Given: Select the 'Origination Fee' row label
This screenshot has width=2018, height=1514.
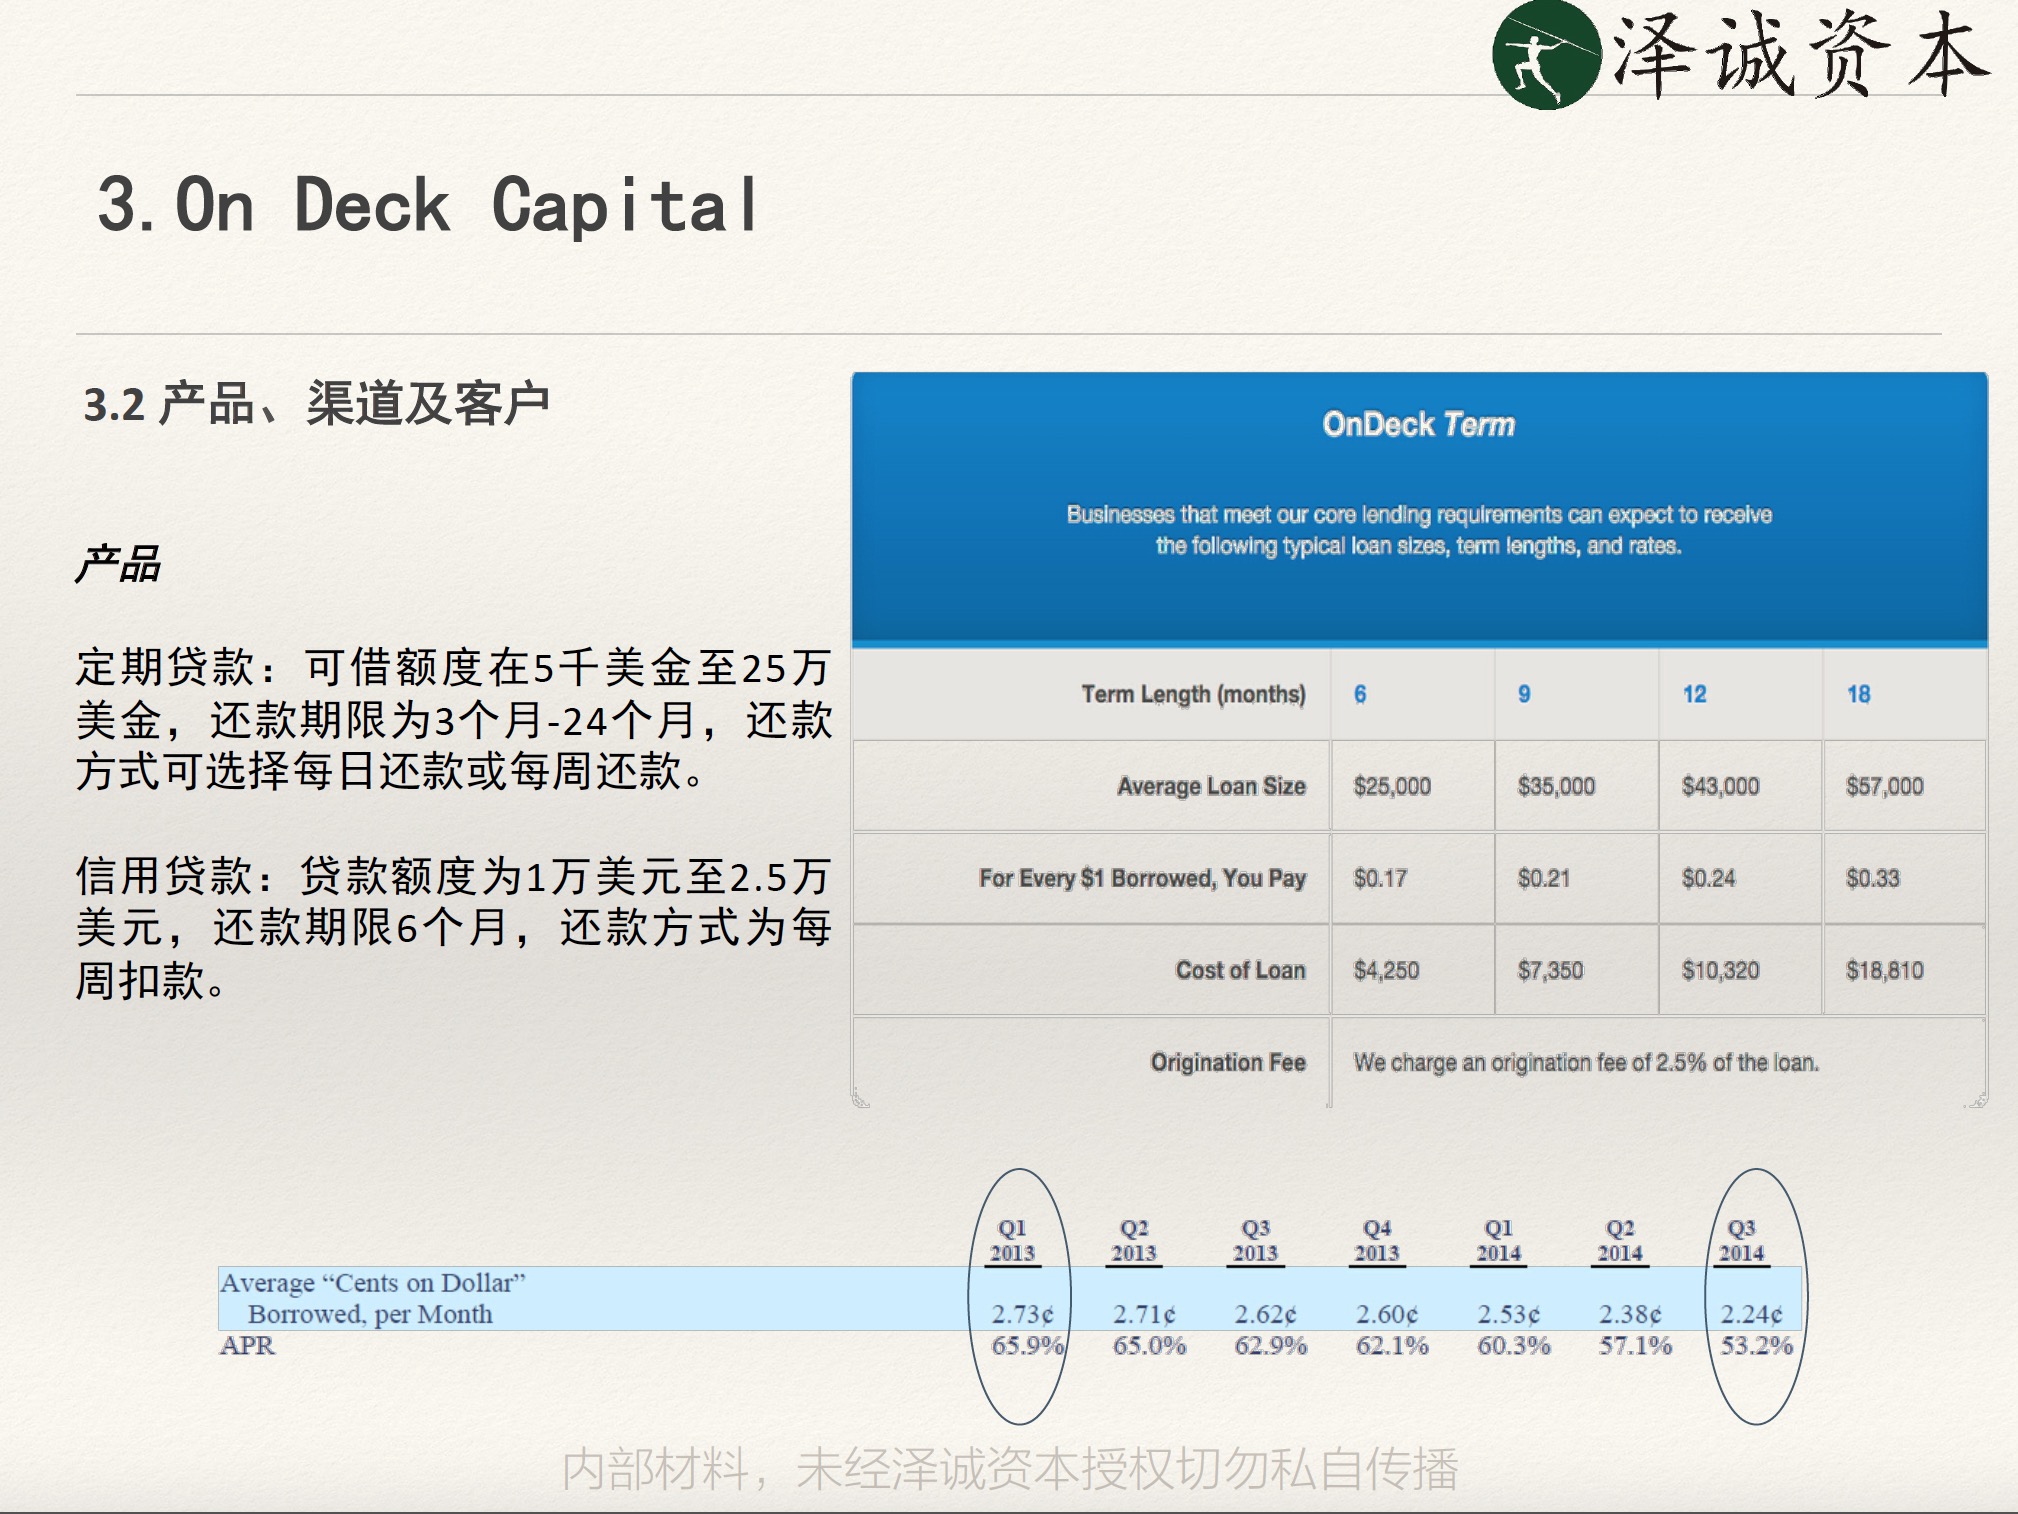Looking at the screenshot, I should [1228, 1062].
